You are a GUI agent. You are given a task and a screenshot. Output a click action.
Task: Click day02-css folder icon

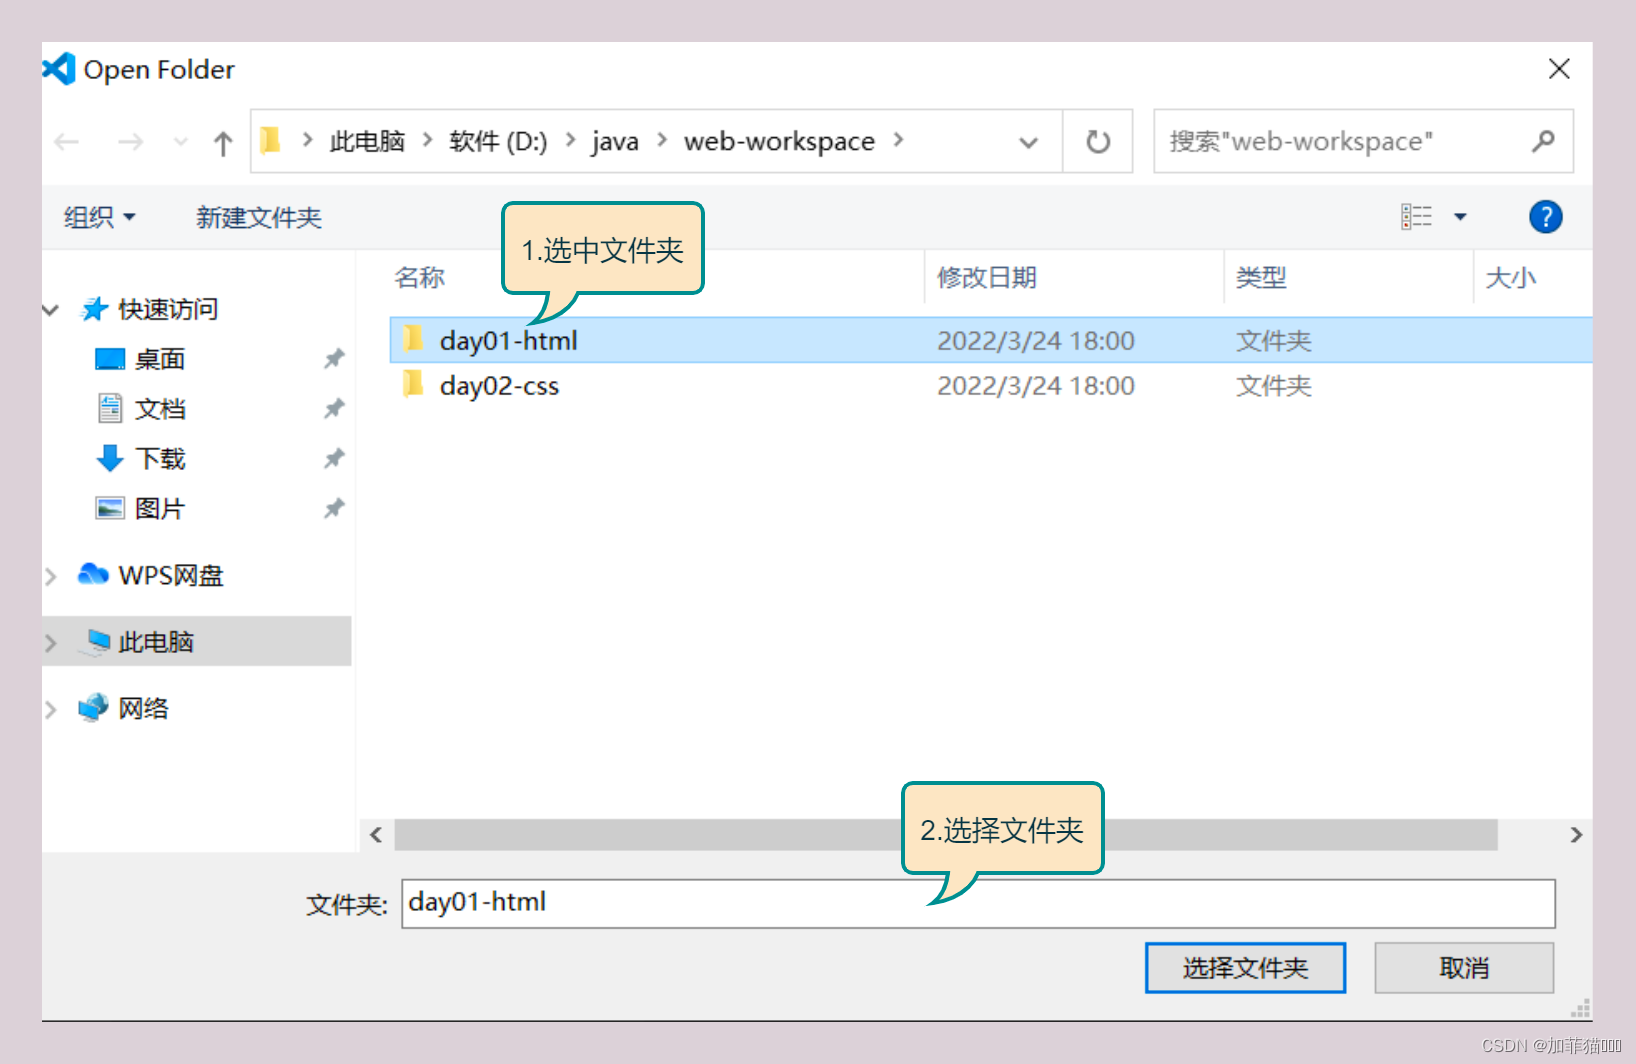(413, 384)
